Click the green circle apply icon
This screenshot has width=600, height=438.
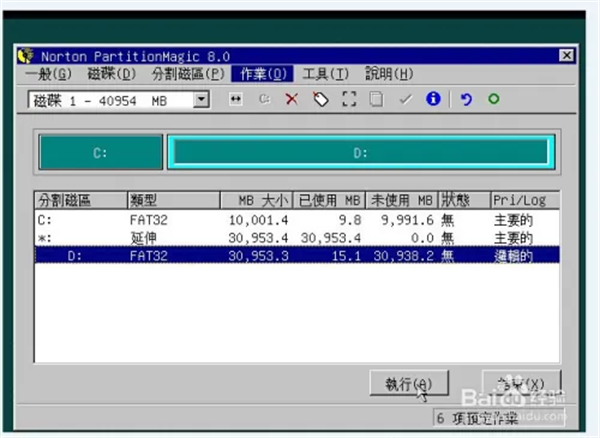pos(494,99)
